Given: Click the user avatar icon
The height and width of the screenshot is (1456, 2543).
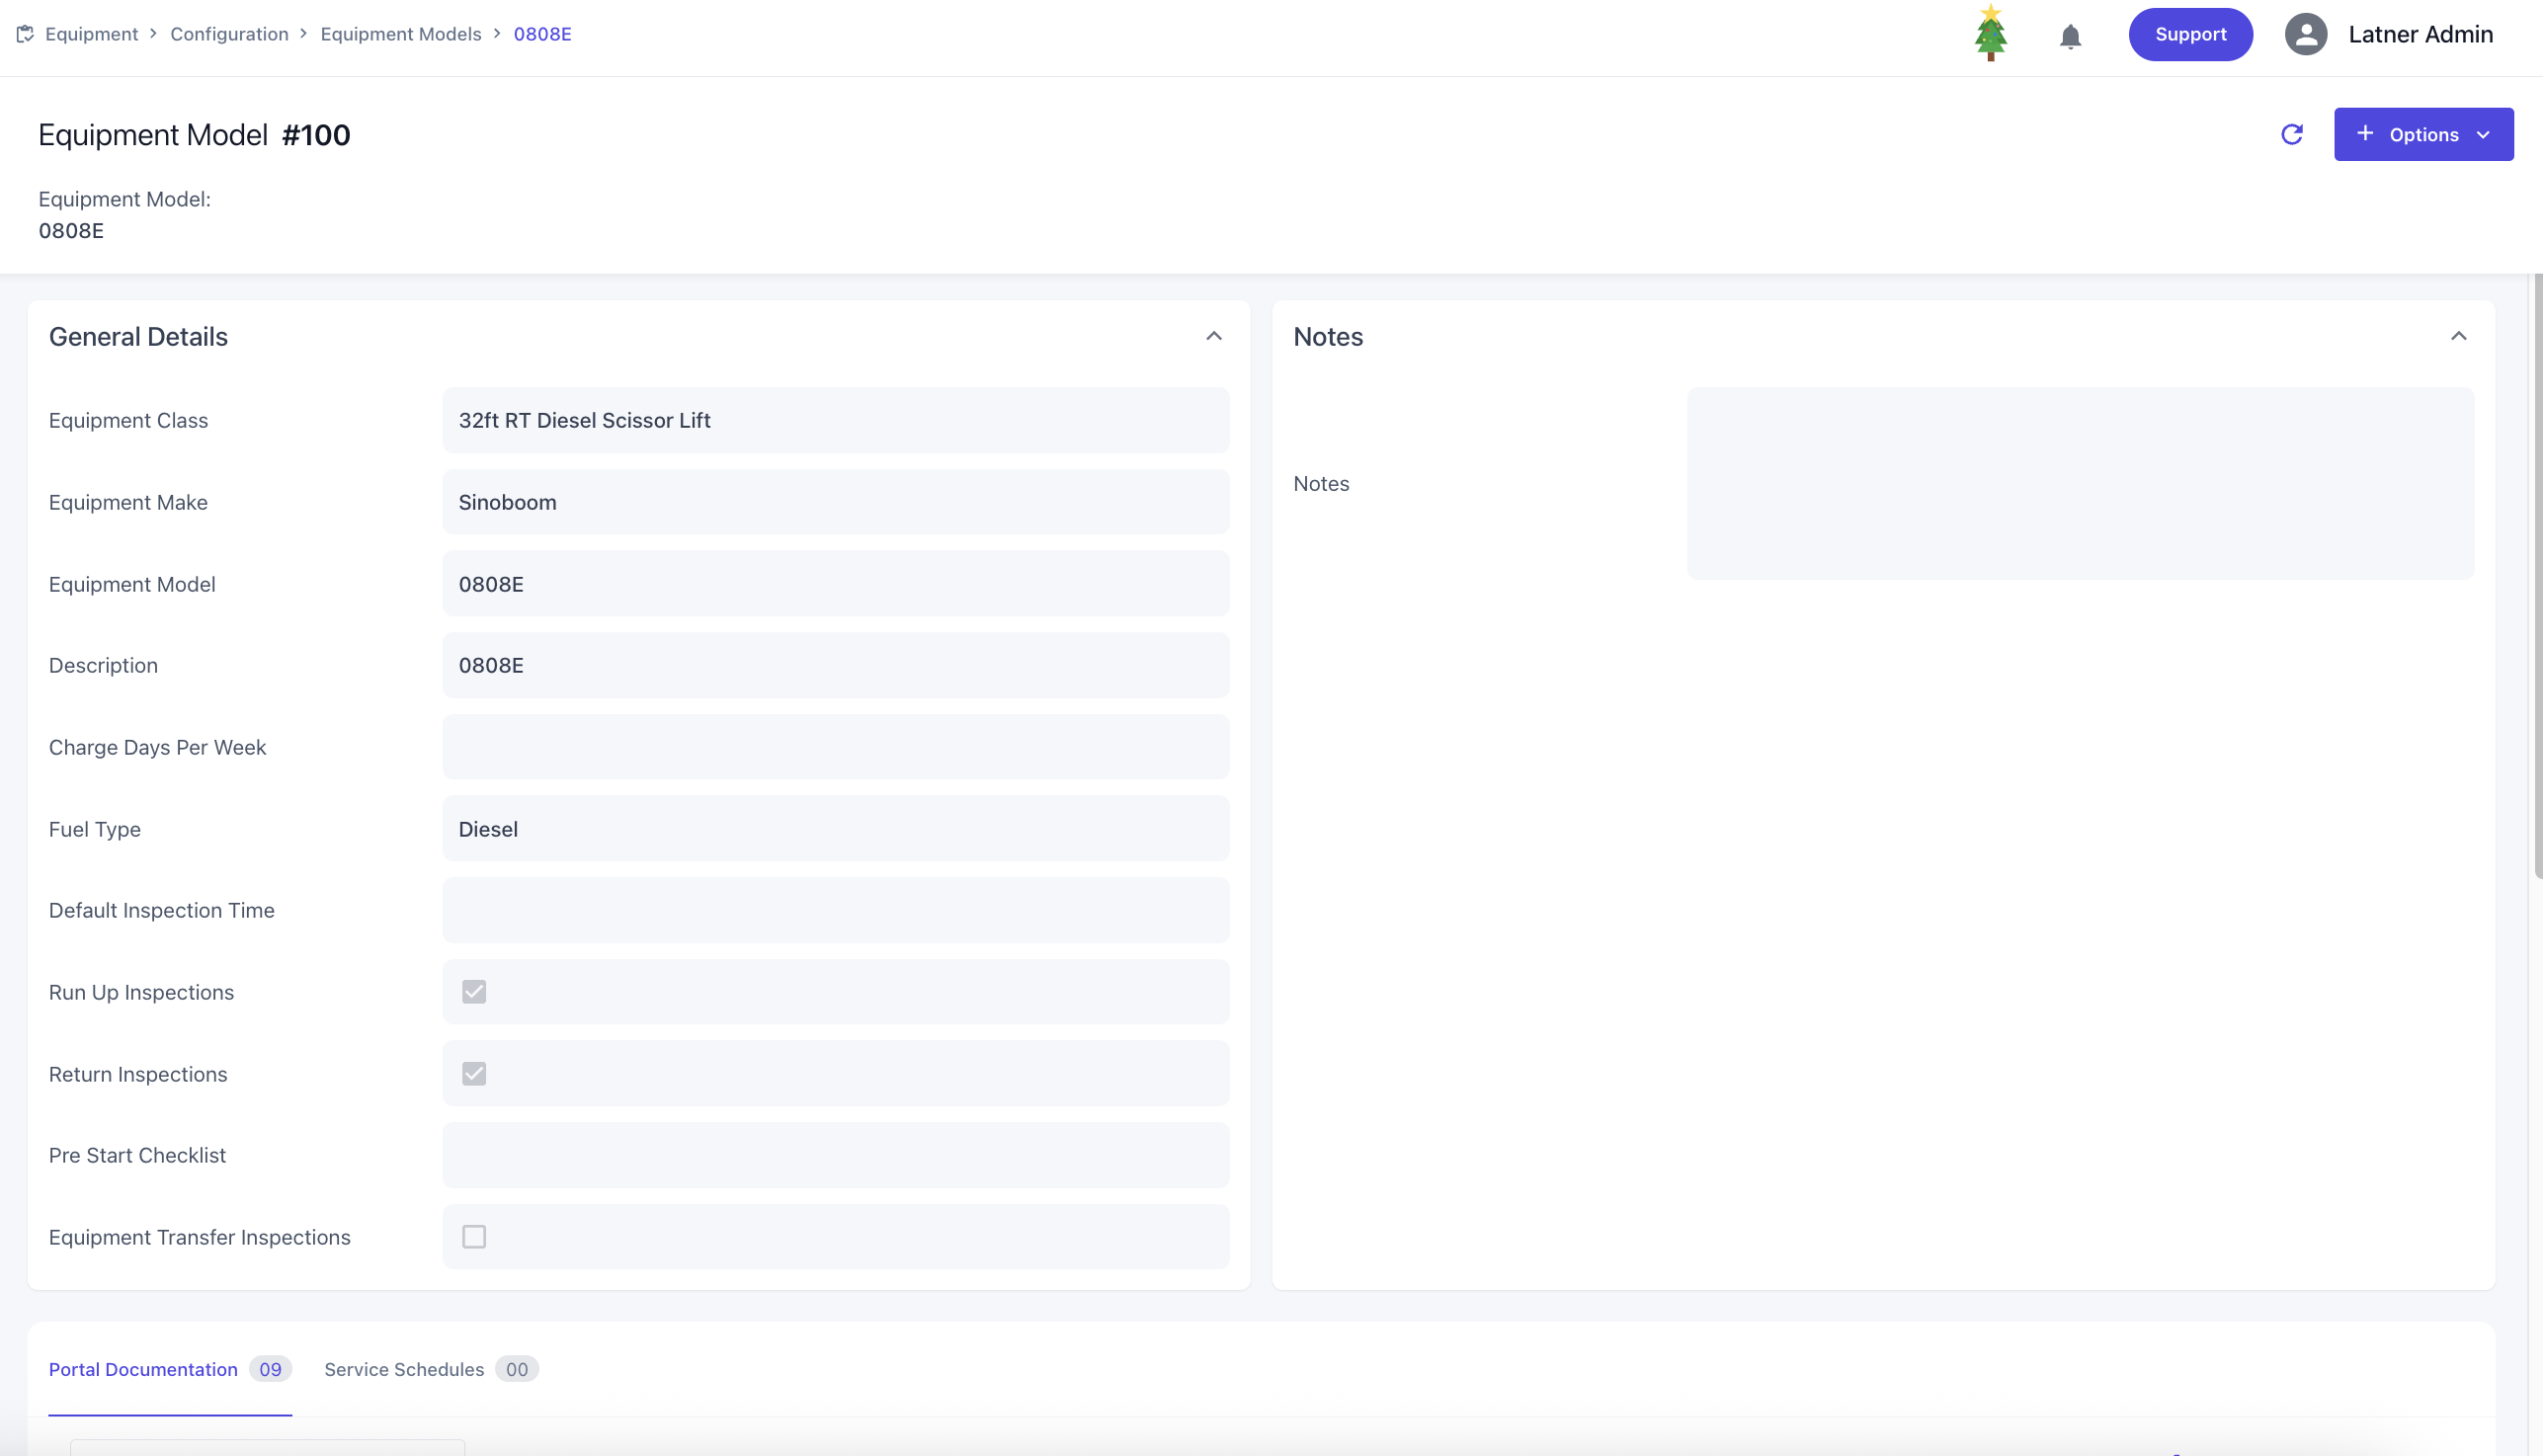Looking at the screenshot, I should click(2305, 35).
